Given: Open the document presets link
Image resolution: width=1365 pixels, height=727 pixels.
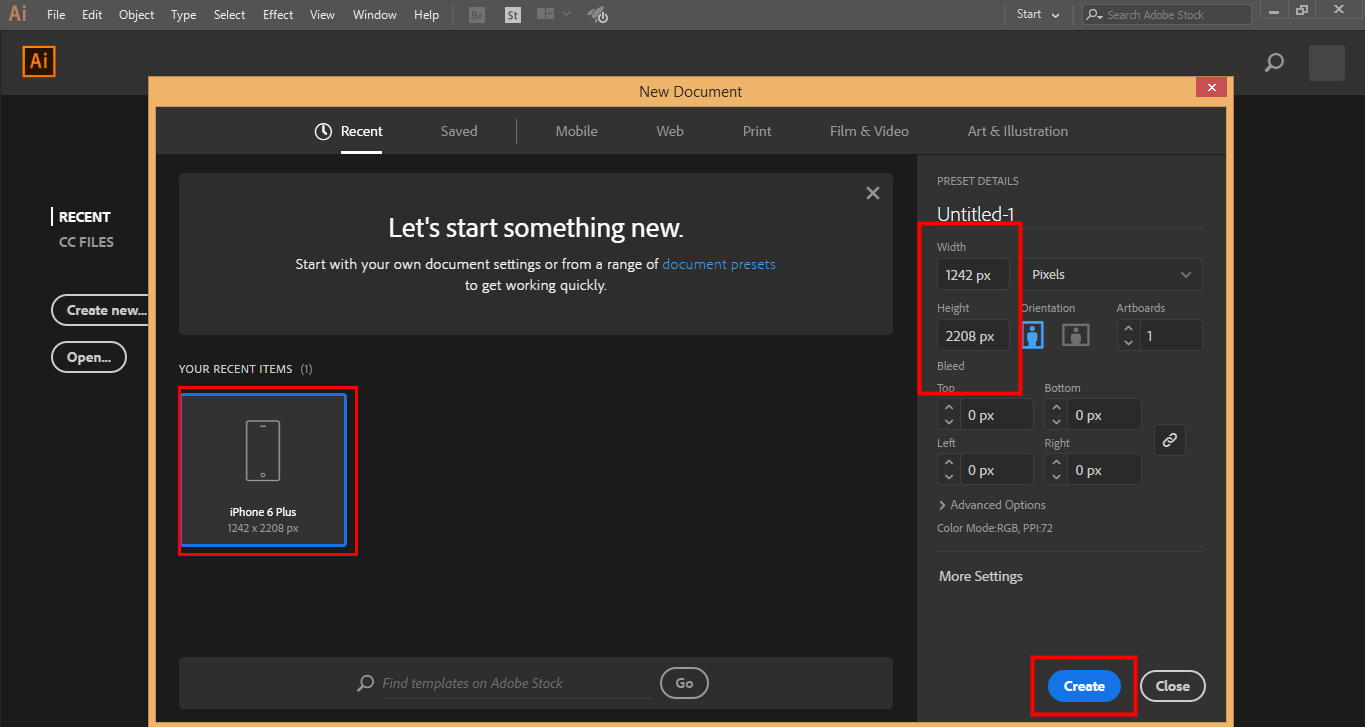Looking at the screenshot, I should click(718, 263).
